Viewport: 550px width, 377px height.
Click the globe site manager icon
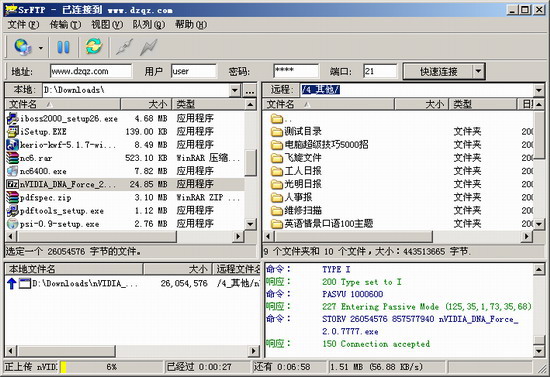(x=23, y=47)
